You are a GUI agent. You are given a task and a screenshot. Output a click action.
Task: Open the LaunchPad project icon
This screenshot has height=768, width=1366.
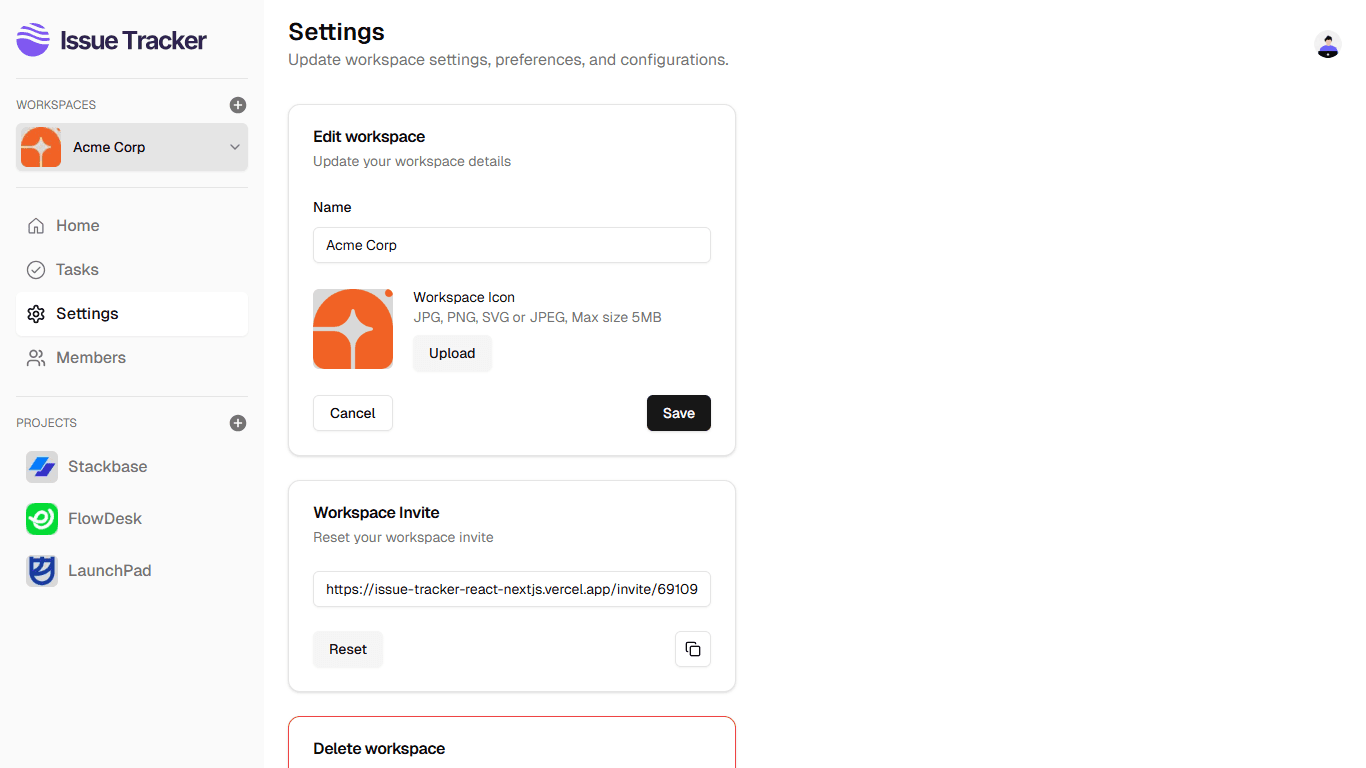point(41,570)
